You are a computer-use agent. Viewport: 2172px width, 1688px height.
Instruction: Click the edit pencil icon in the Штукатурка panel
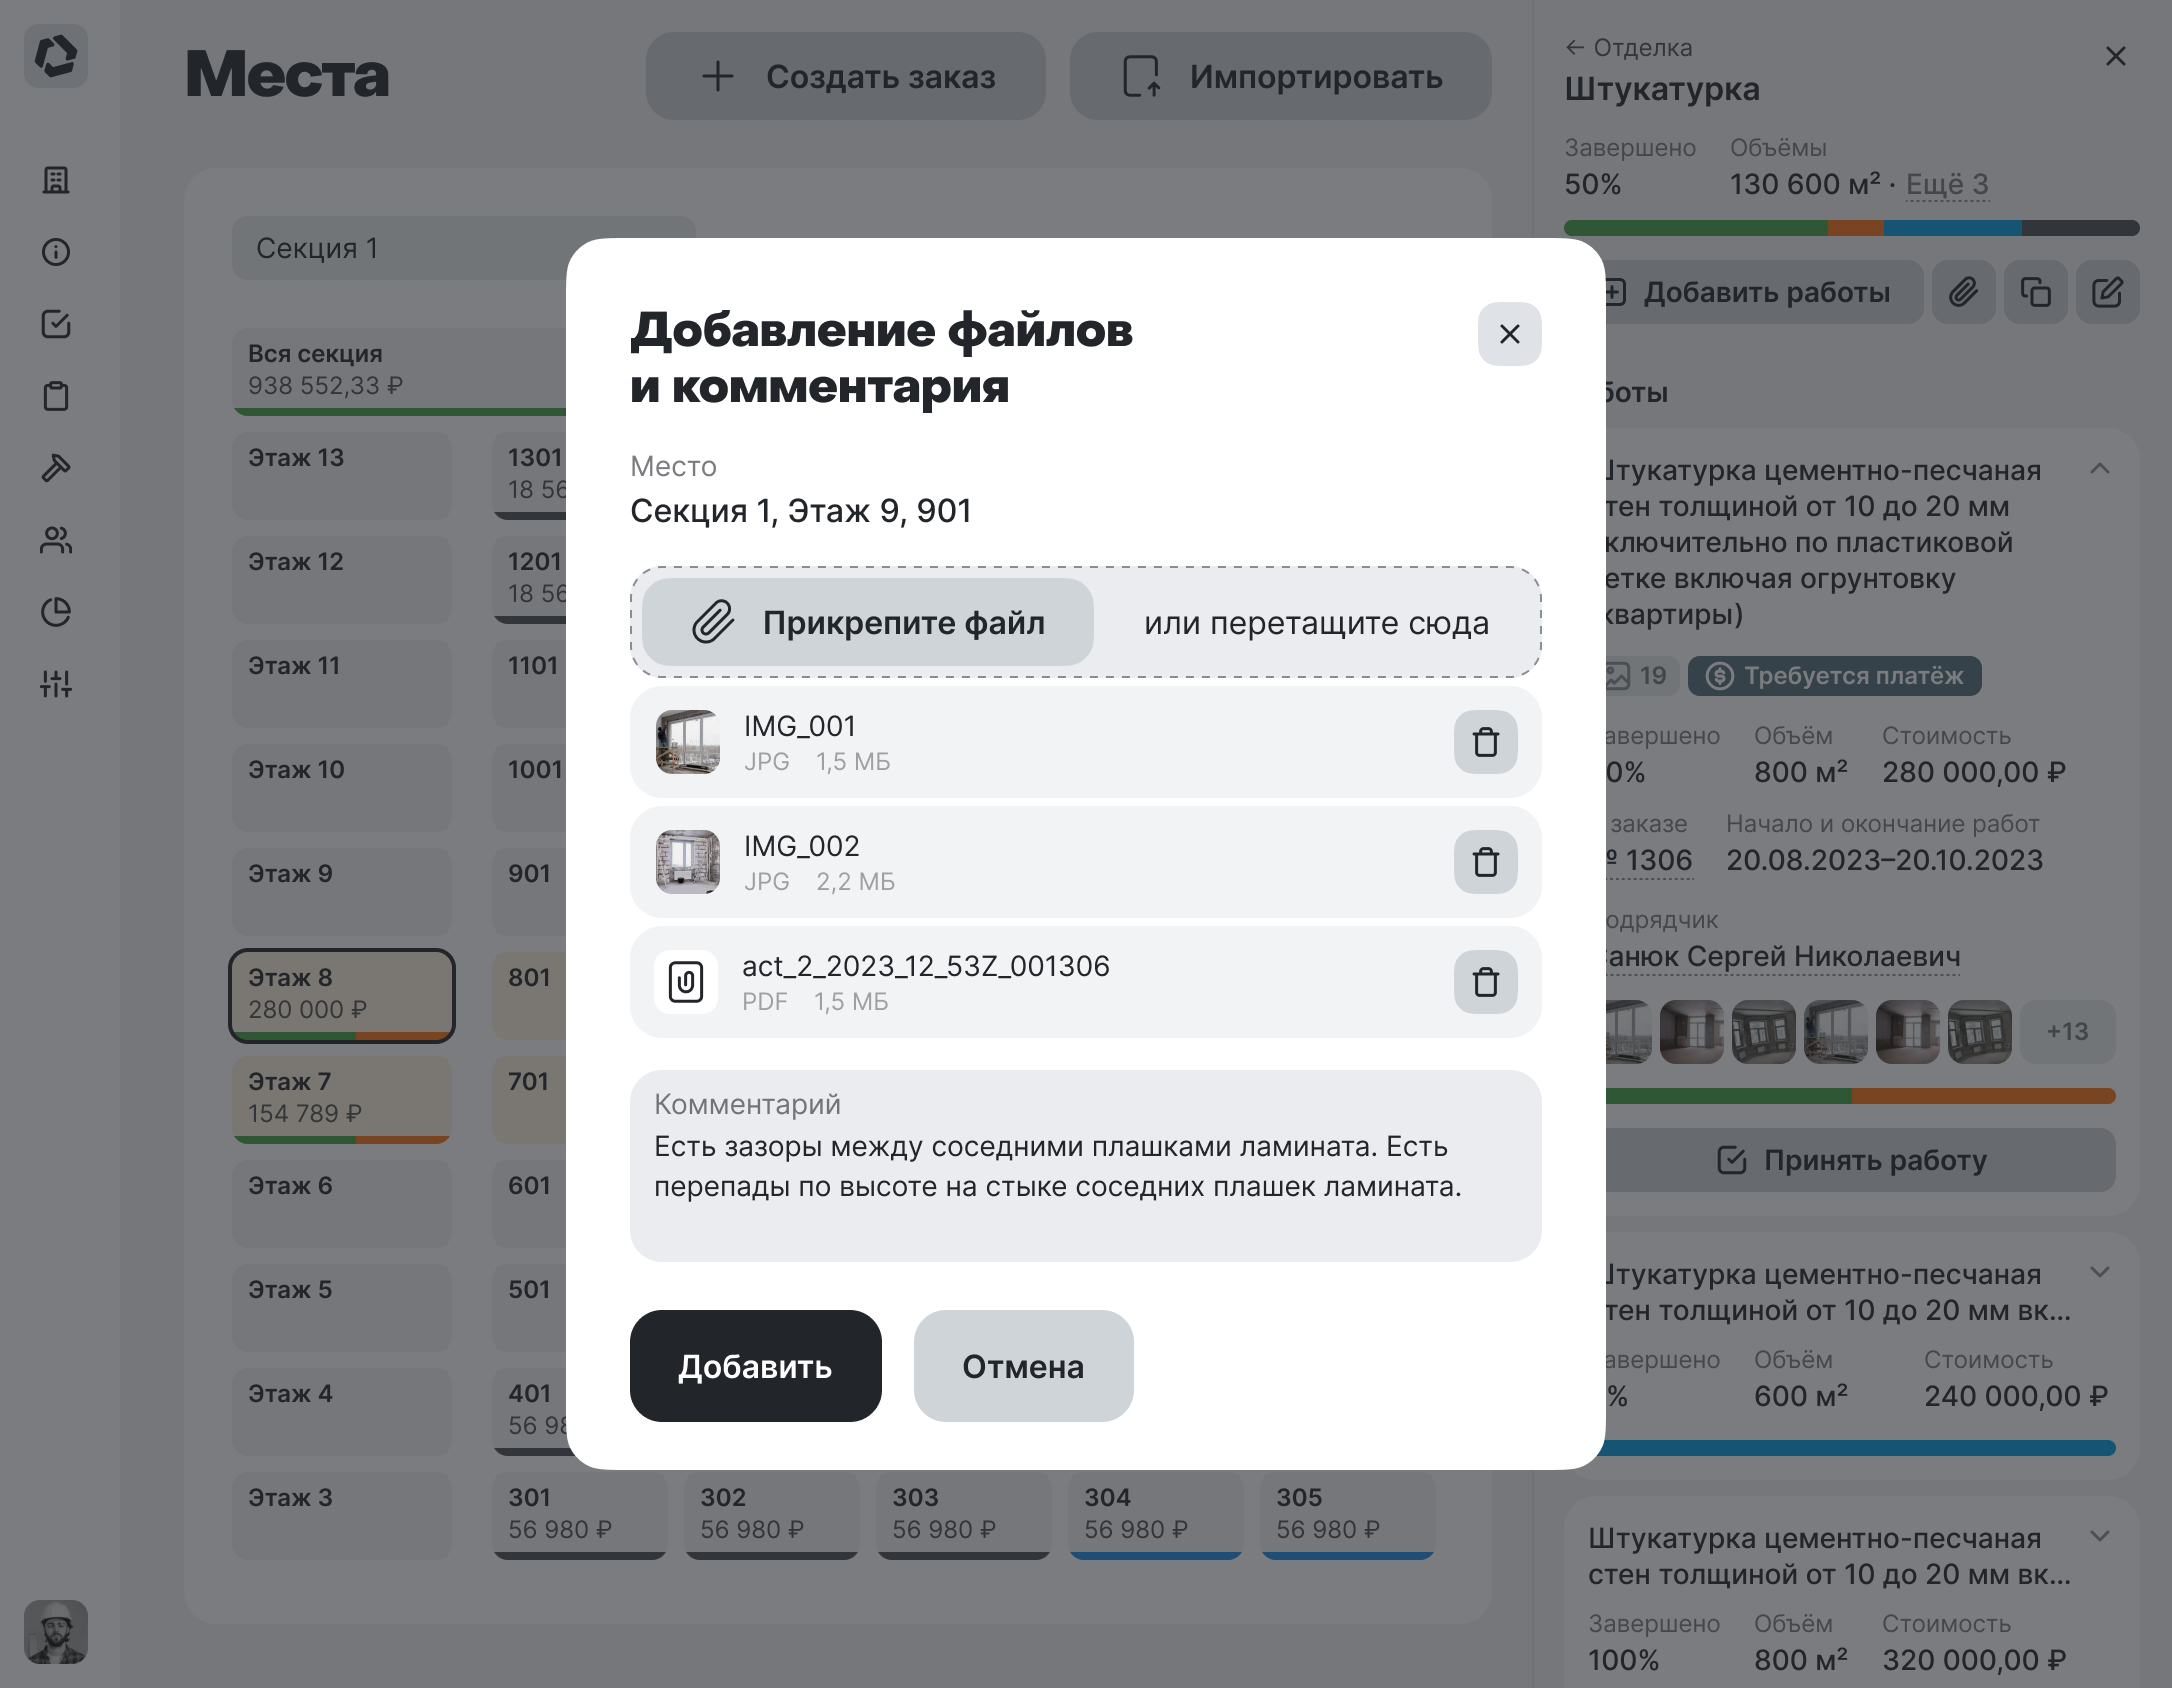click(x=2109, y=292)
